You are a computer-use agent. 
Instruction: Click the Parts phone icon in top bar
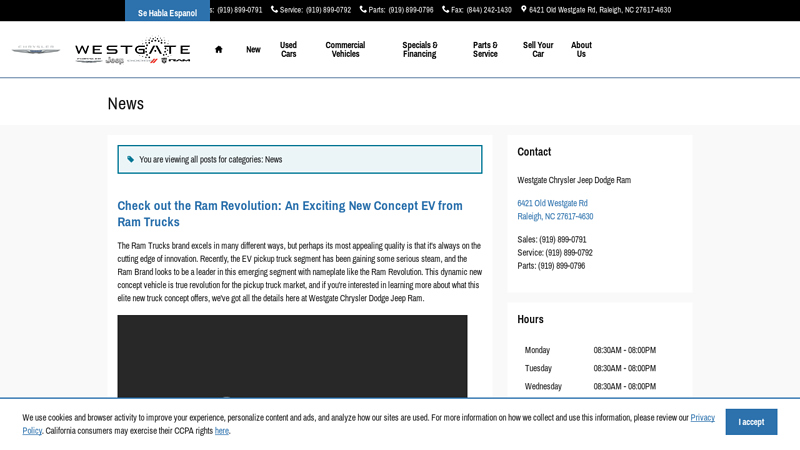pyautogui.click(x=363, y=10)
